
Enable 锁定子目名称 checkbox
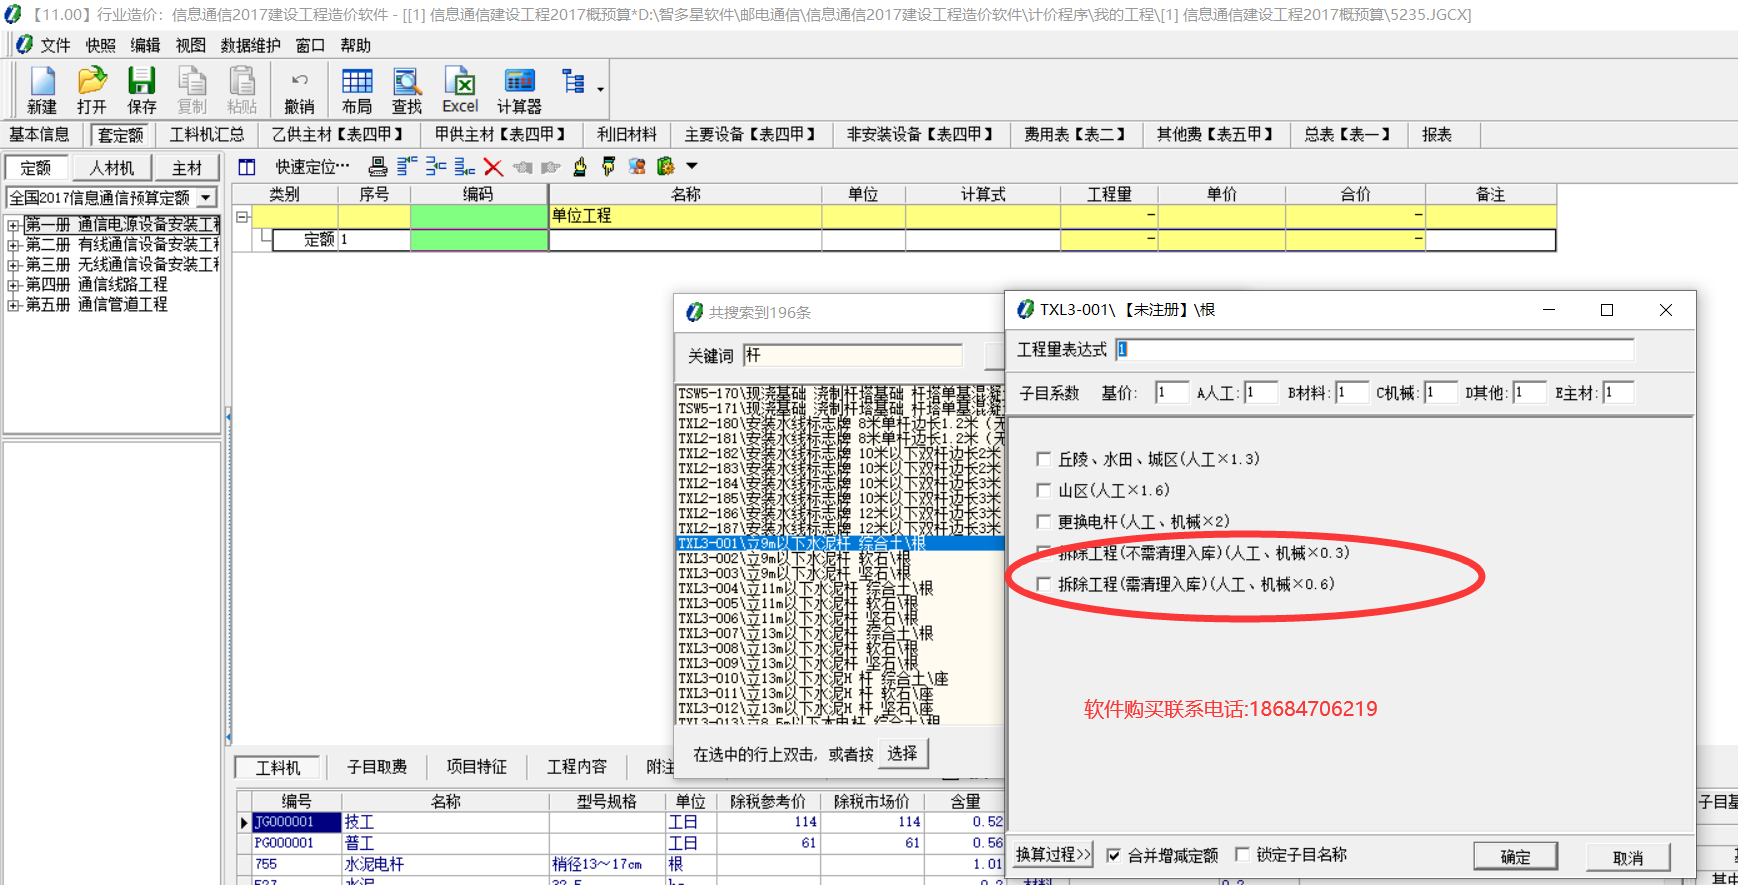coord(1242,854)
